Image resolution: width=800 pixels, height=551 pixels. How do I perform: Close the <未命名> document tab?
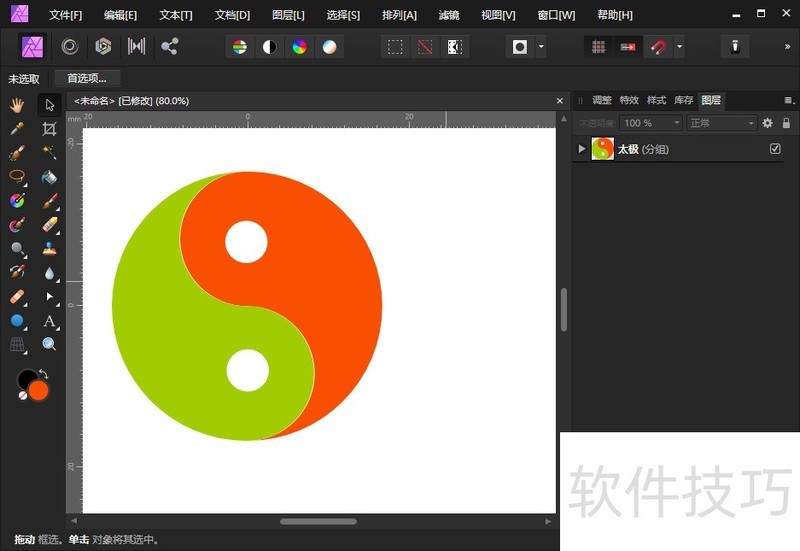(560, 101)
